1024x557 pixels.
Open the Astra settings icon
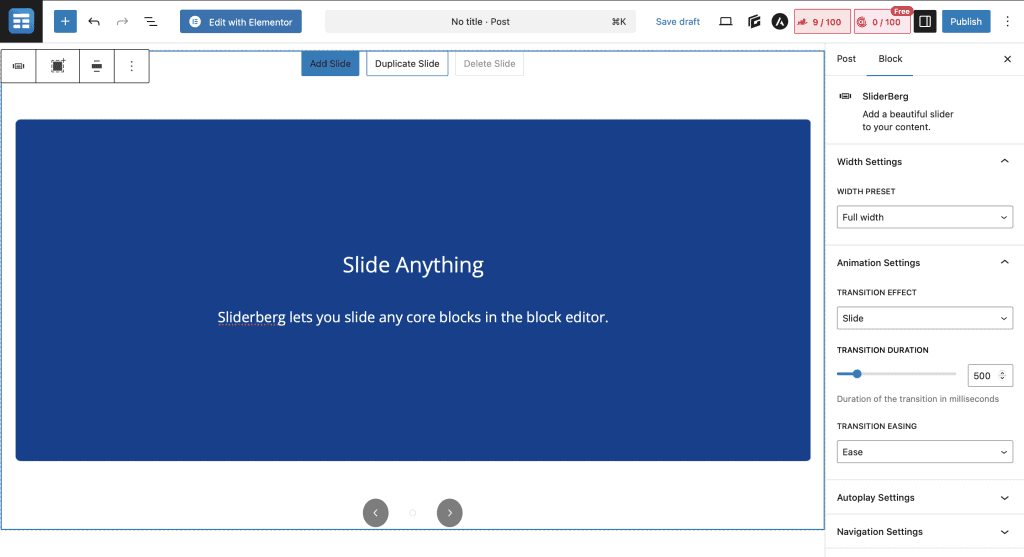tap(780, 22)
